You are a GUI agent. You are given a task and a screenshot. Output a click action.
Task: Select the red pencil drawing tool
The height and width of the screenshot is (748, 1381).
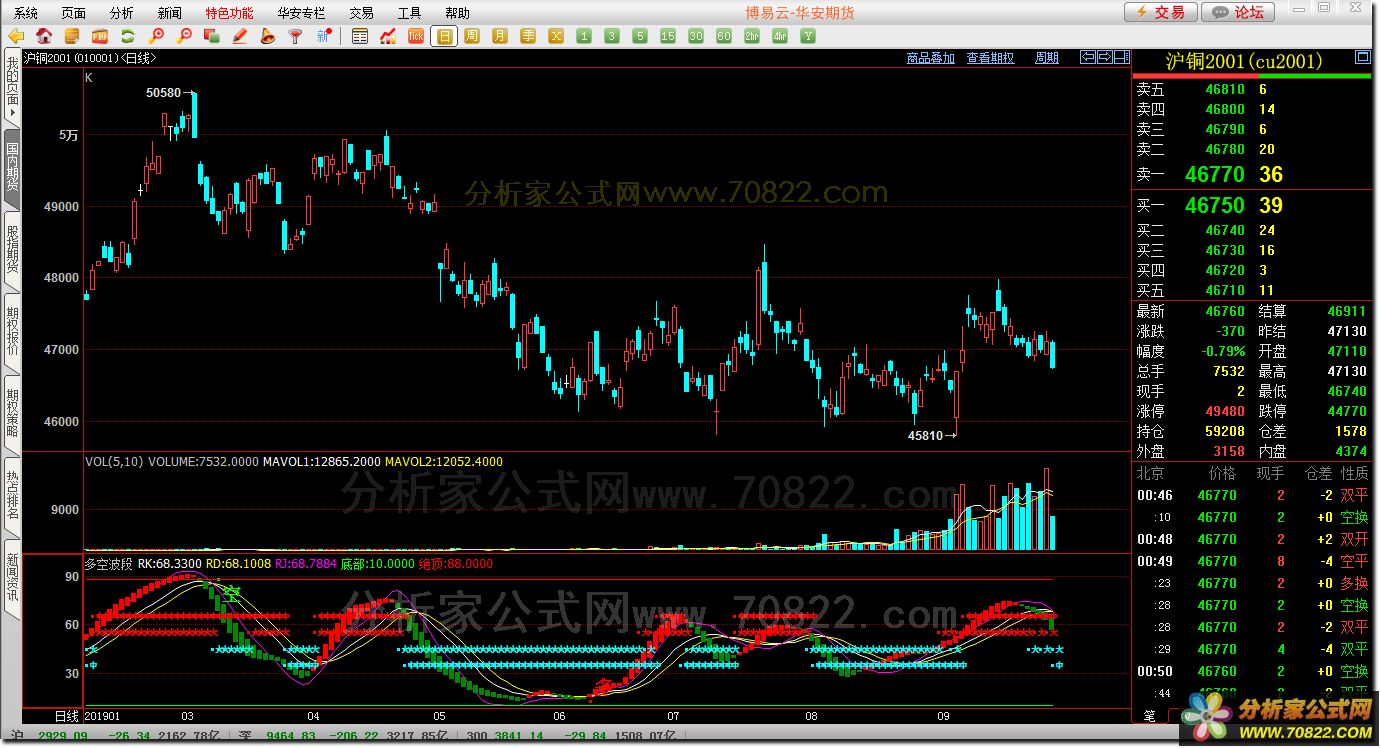pos(239,36)
